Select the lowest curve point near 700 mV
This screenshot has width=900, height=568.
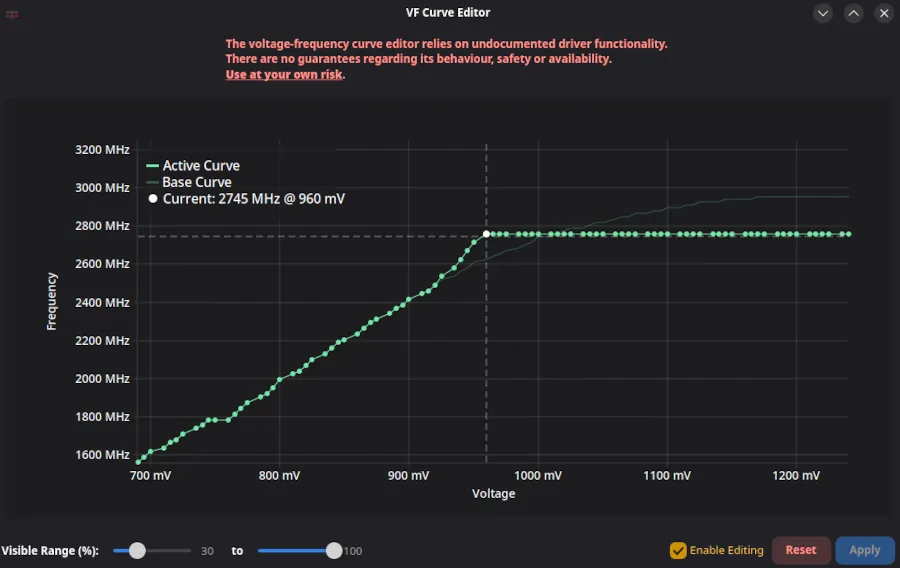139,461
